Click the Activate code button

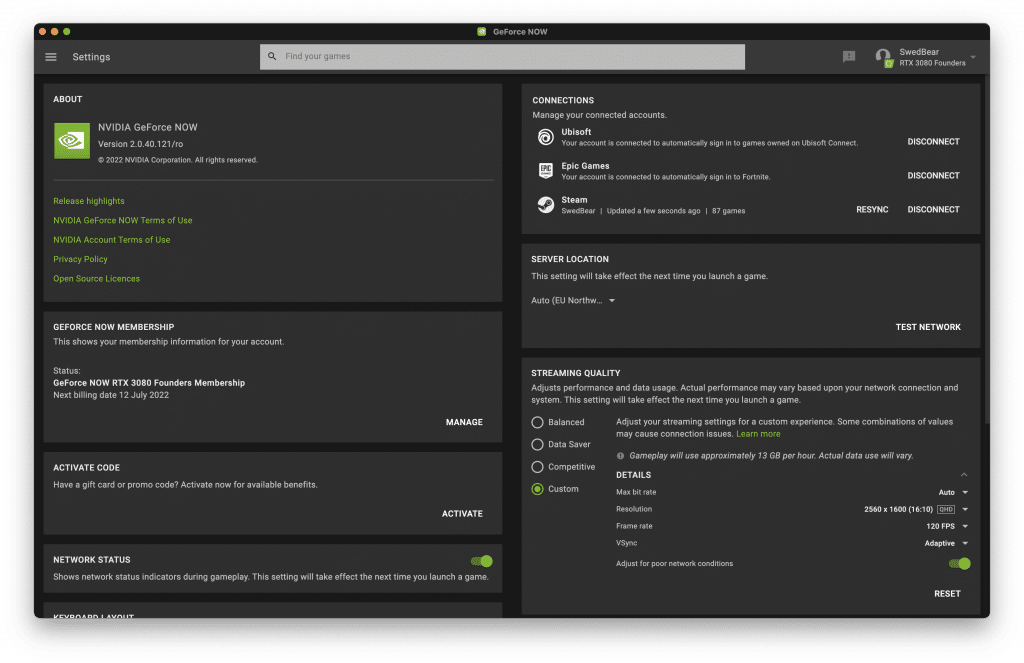click(x=462, y=514)
